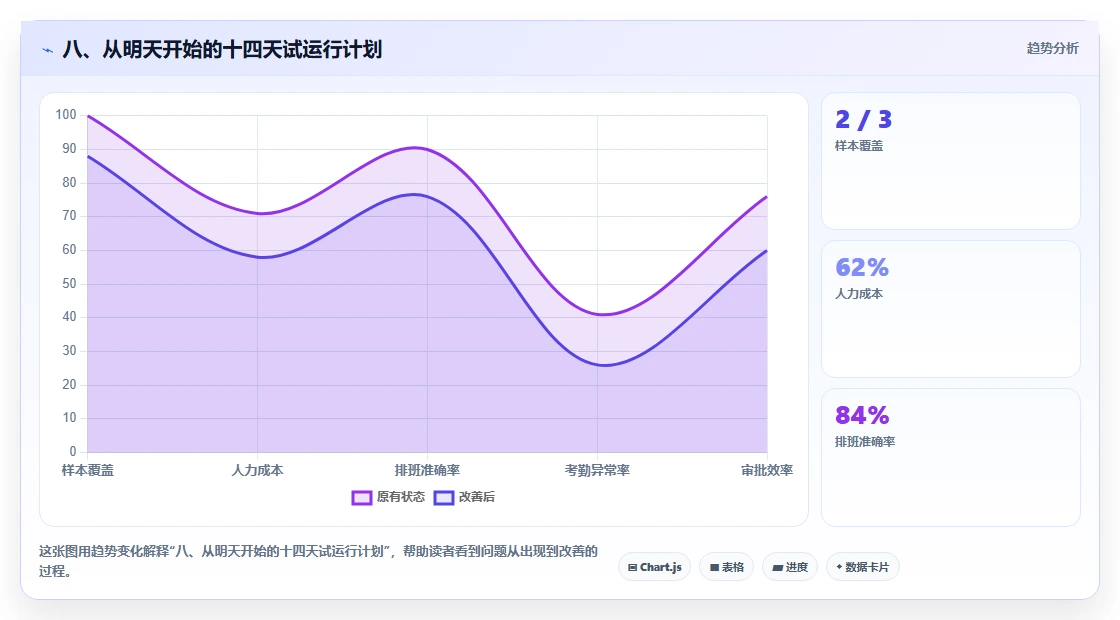Click the small icon inside the 表格 pill
The image size is (1120, 620).
coord(714,568)
